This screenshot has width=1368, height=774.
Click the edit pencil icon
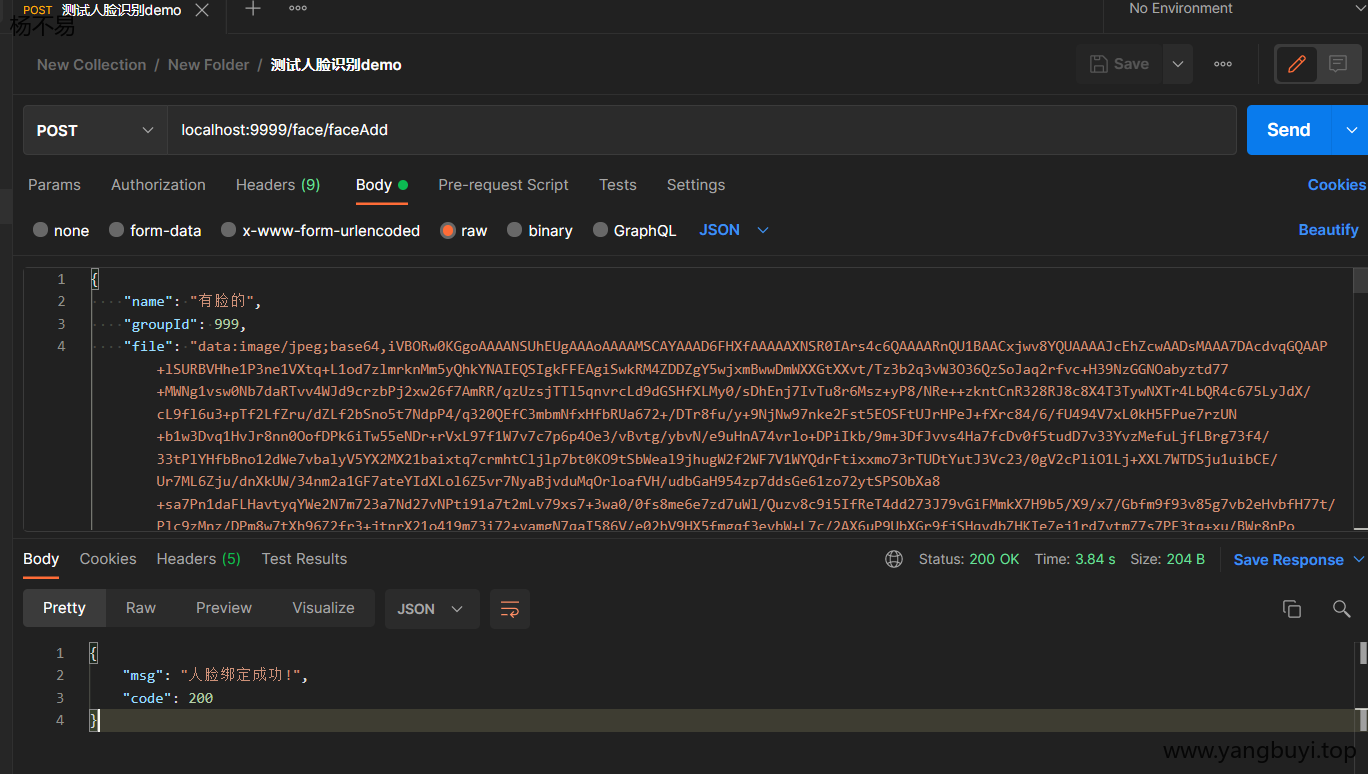[1297, 64]
